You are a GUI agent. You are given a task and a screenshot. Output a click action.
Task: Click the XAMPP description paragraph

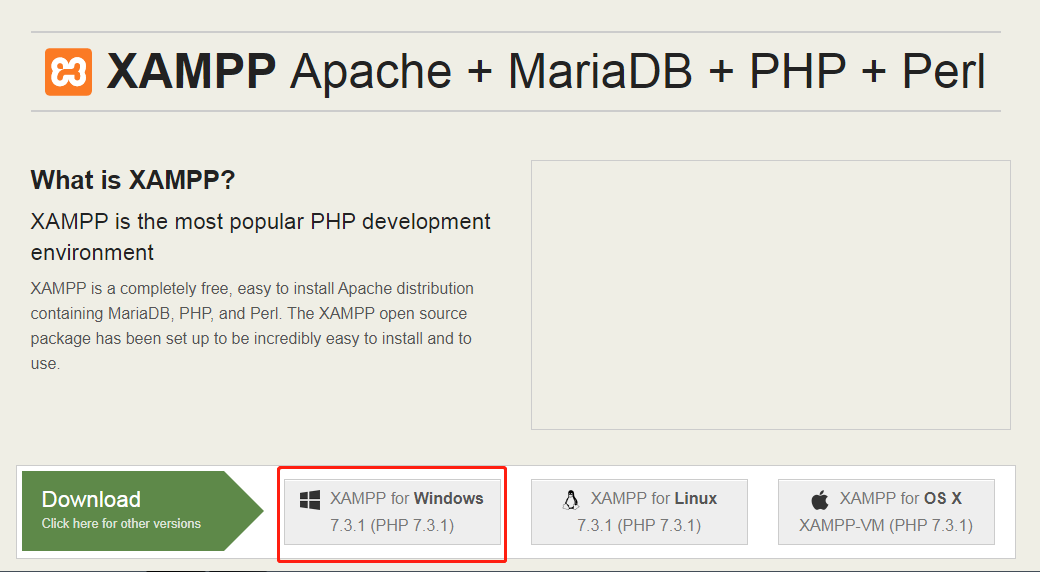tap(252, 326)
